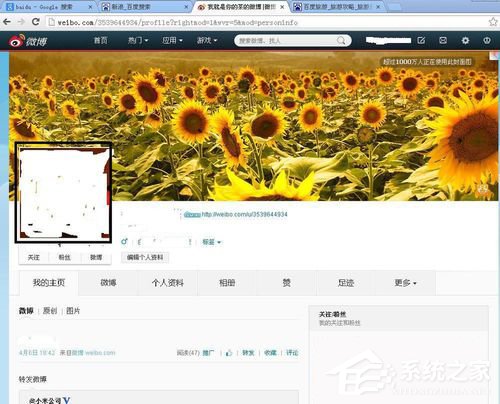Screen dimensions: 500x404
Task: Filter feed by 原创
Action: [x=50, y=311]
